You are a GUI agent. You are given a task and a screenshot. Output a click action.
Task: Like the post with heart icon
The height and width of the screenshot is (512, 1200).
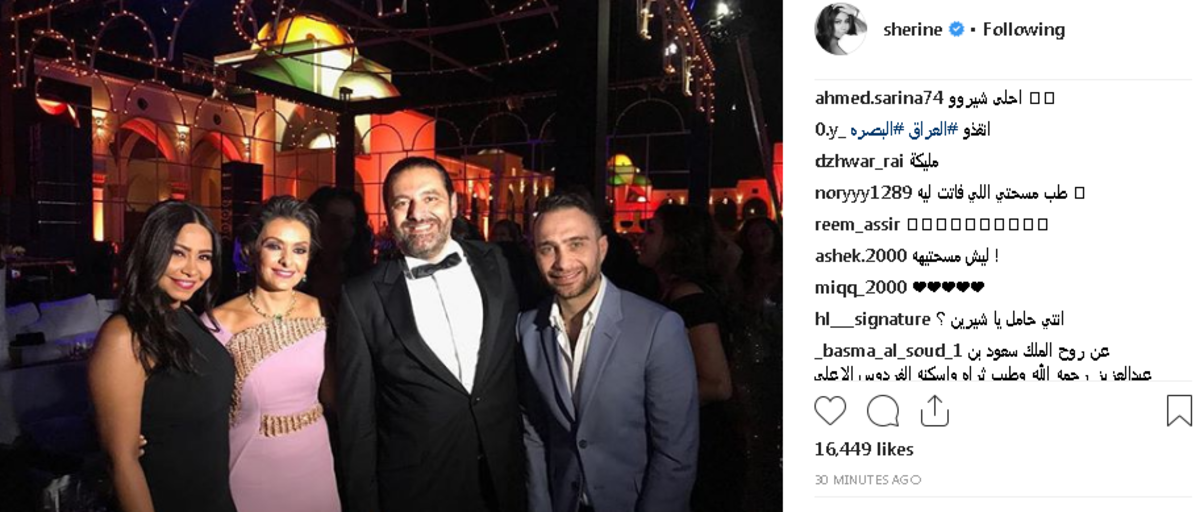(x=830, y=410)
